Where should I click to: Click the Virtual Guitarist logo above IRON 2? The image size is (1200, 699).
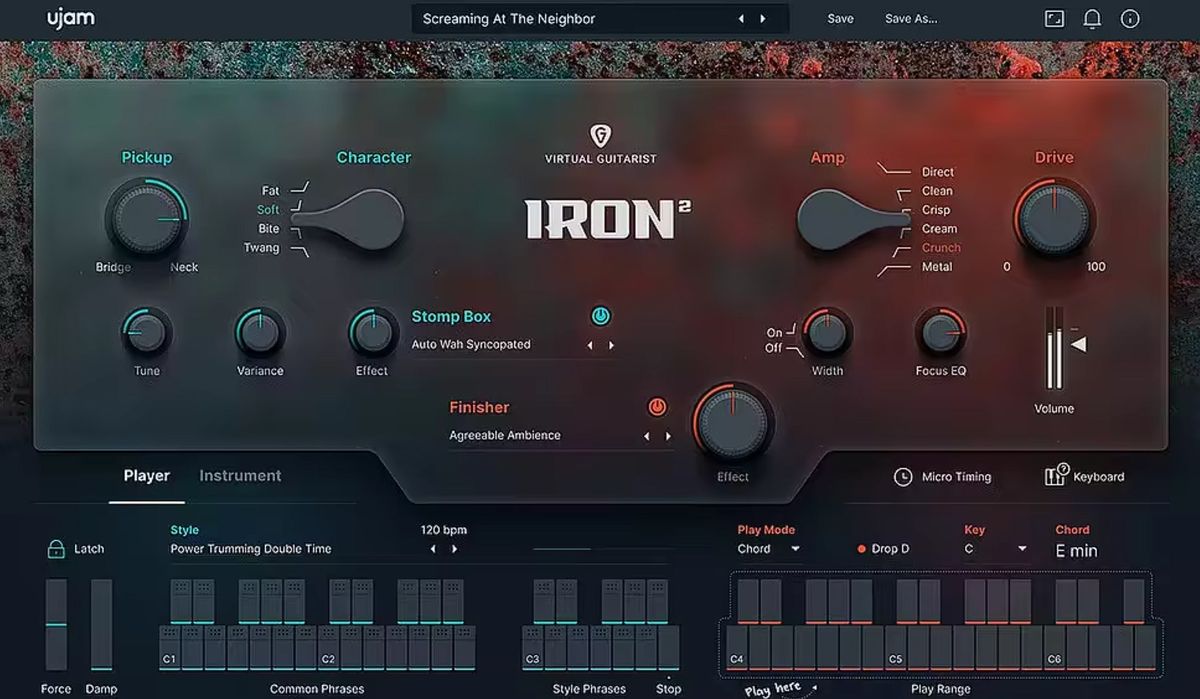click(601, 141)
